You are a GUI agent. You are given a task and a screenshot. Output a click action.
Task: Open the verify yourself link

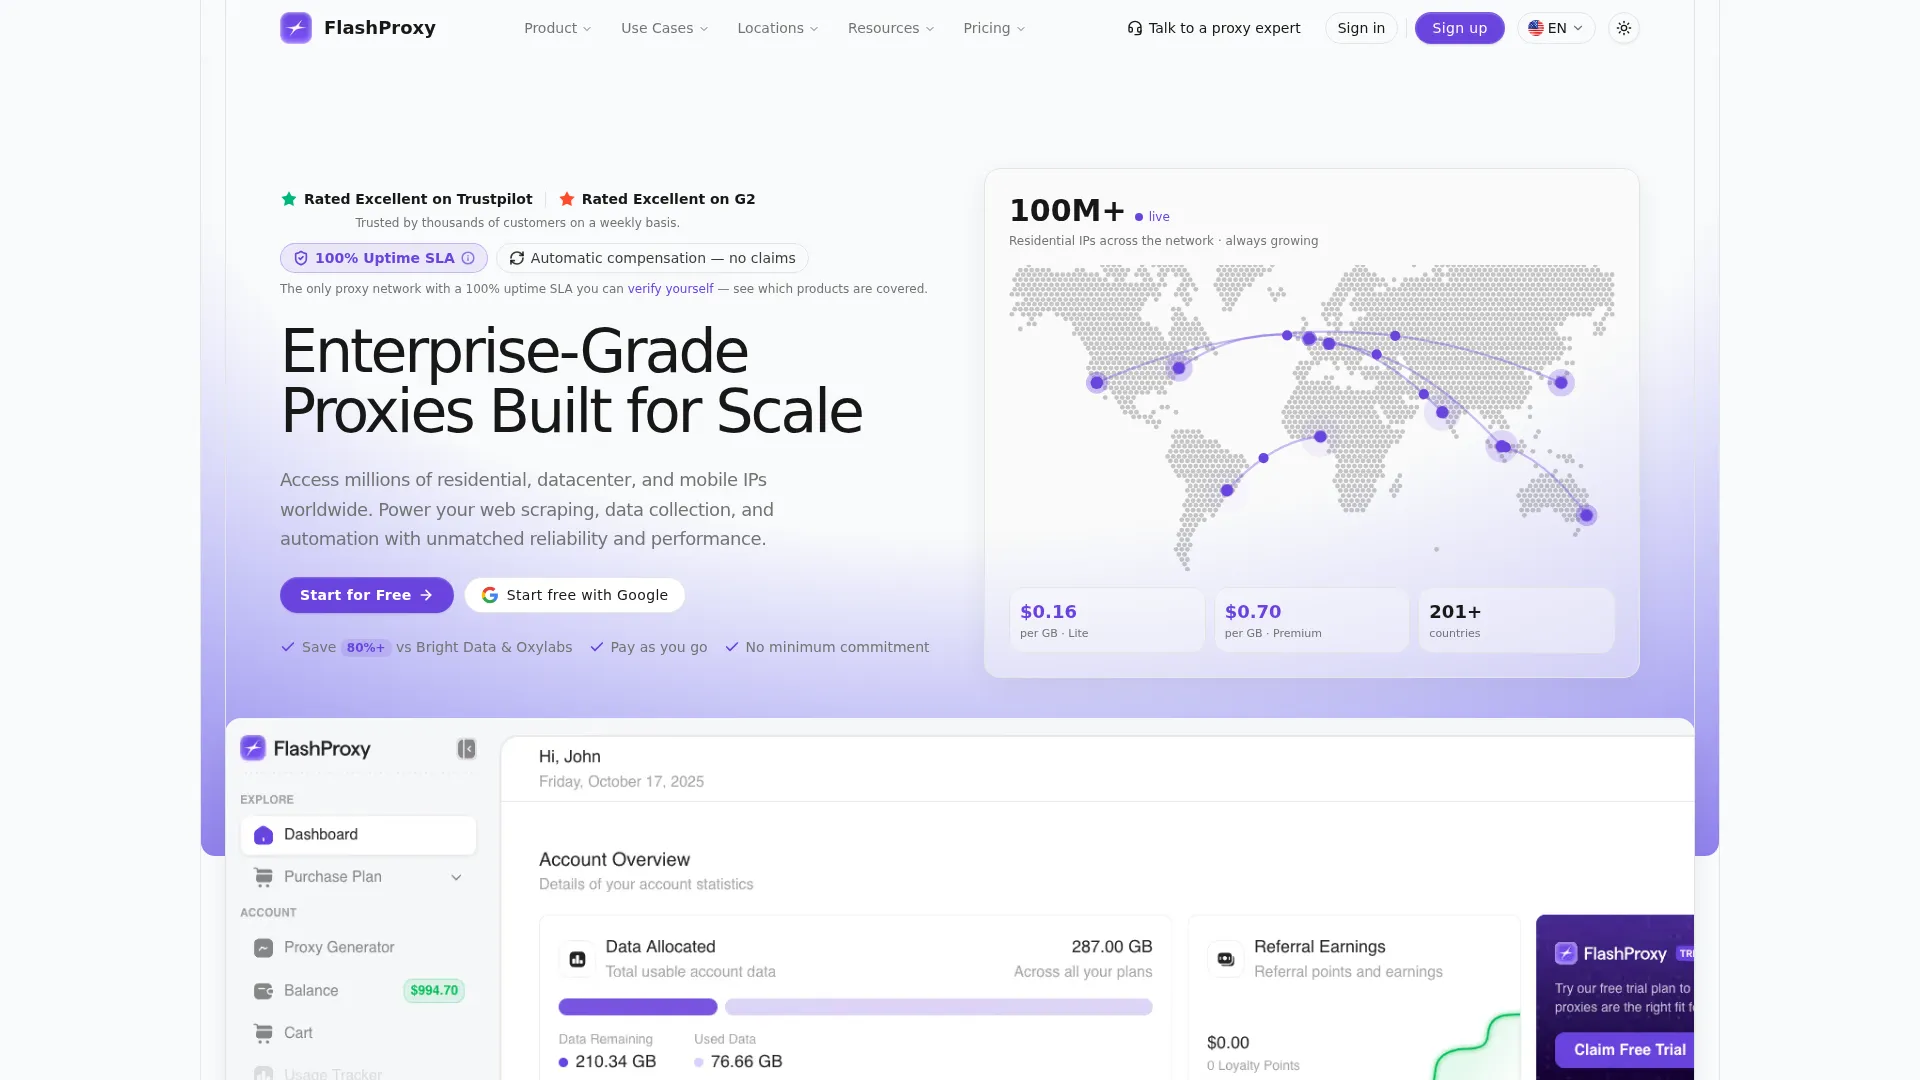click(x=670, y=289)
